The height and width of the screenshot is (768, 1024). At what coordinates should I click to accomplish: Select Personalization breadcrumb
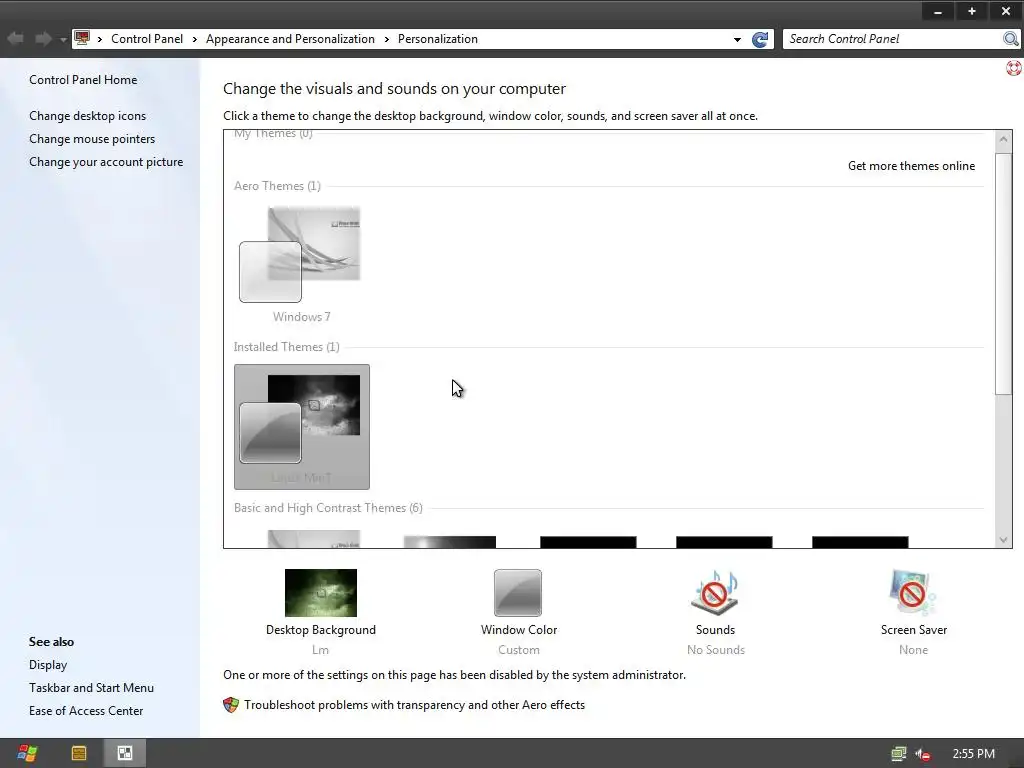pos(438,39)
